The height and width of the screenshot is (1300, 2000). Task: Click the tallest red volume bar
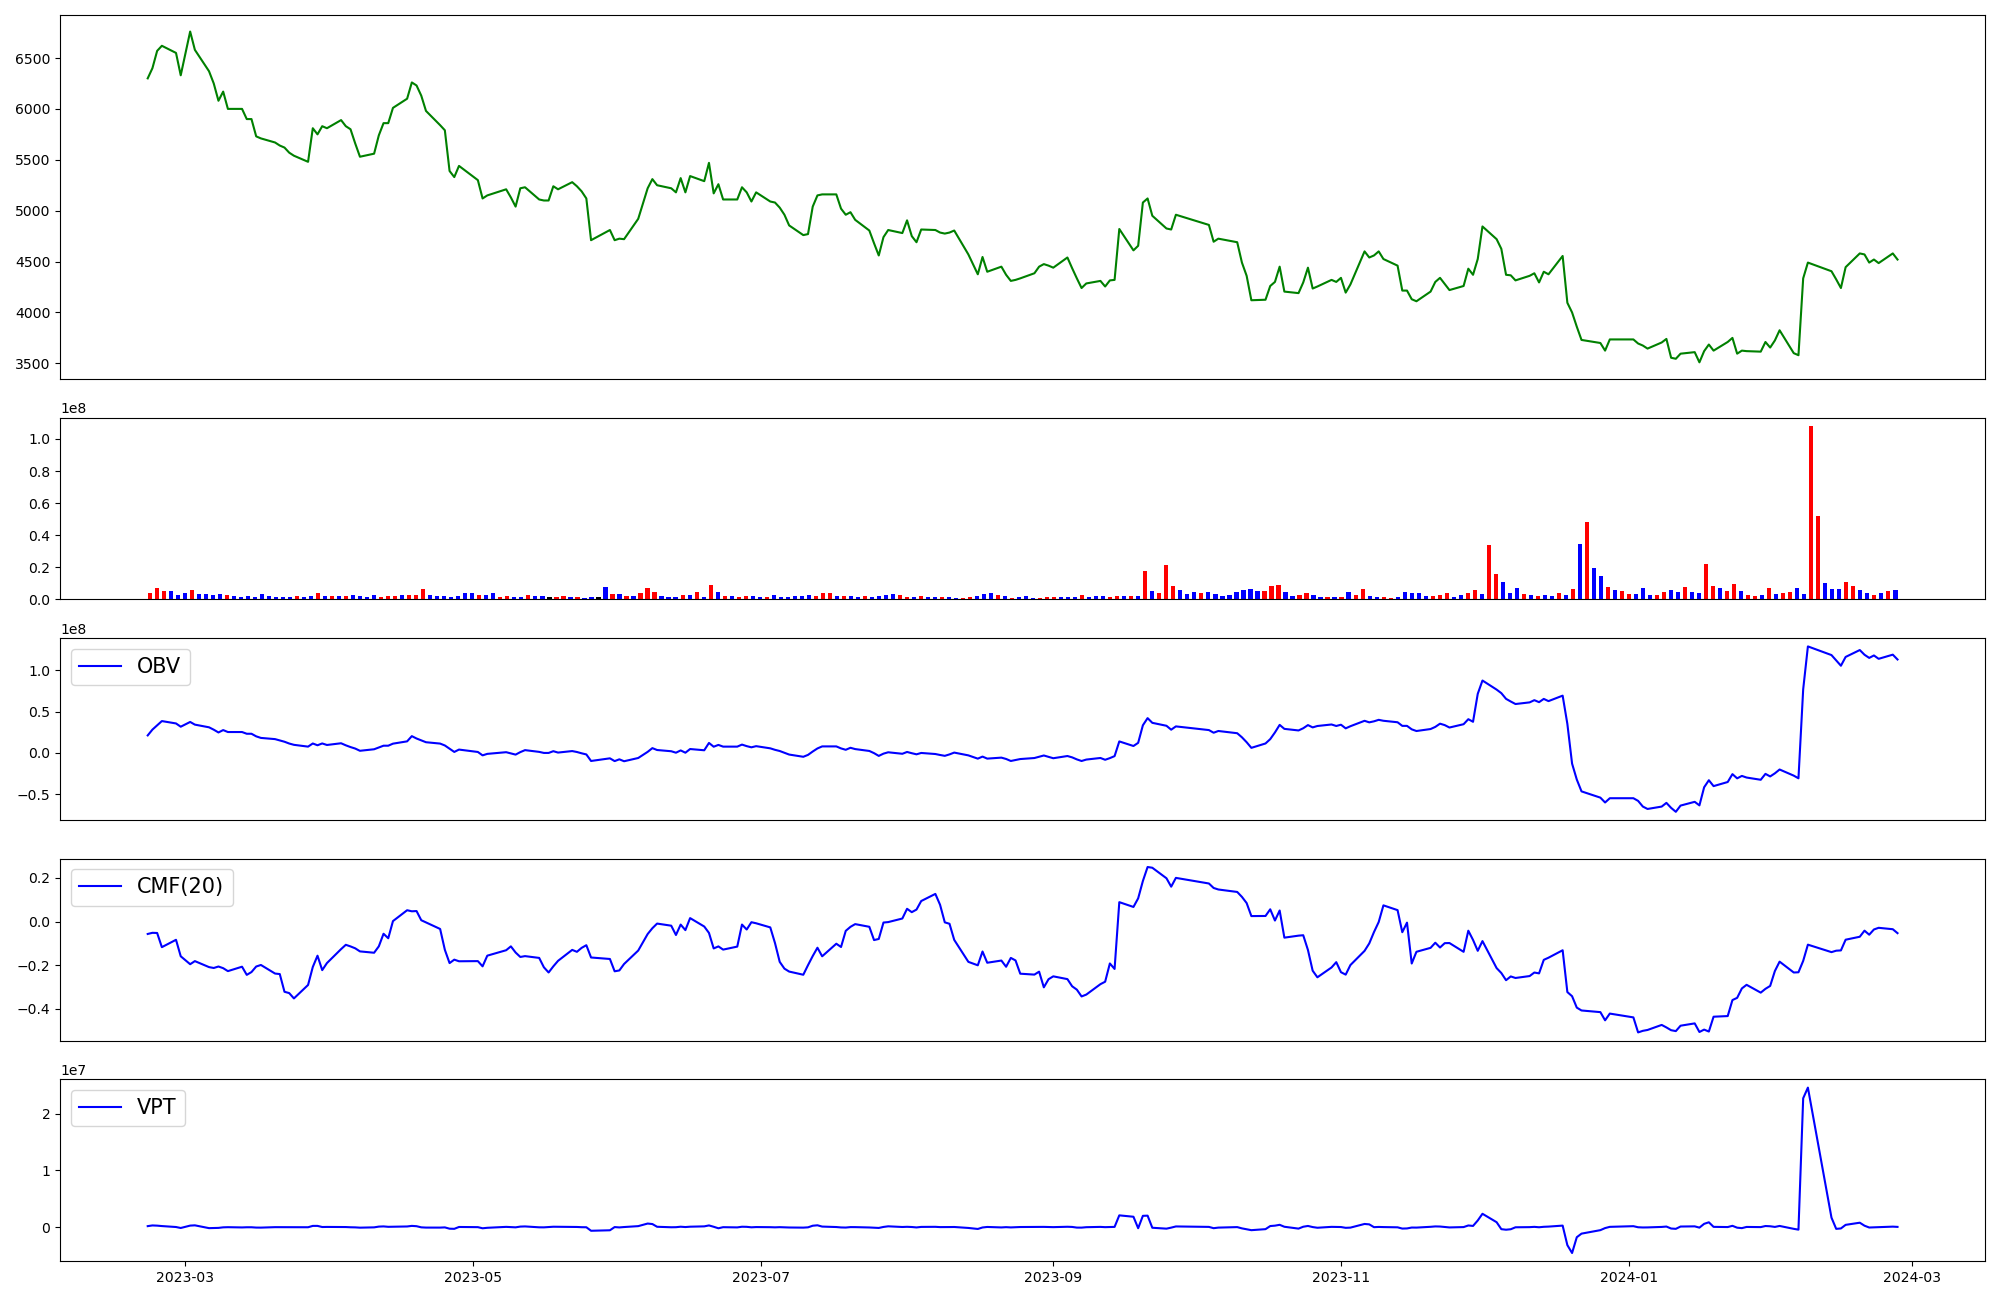[x=1810, y=512]
